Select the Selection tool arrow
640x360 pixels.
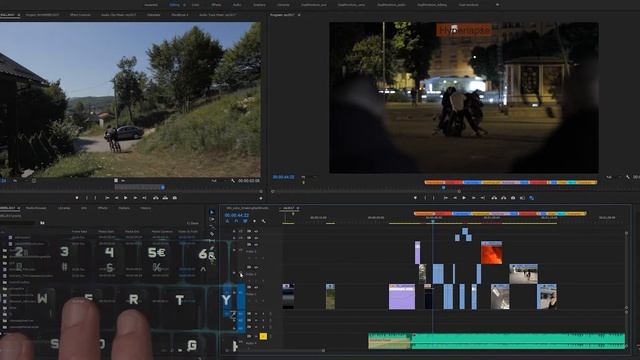[x=212, y=212]
